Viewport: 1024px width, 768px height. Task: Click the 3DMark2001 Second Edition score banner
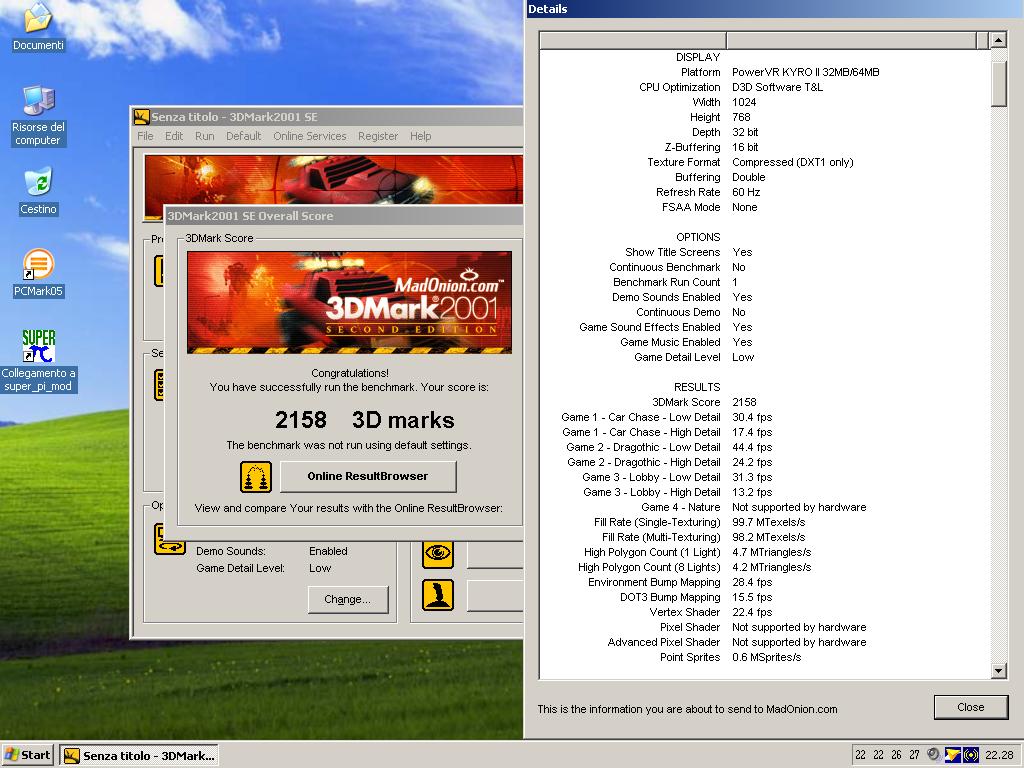pyautogui.click(x=349, y=302)
